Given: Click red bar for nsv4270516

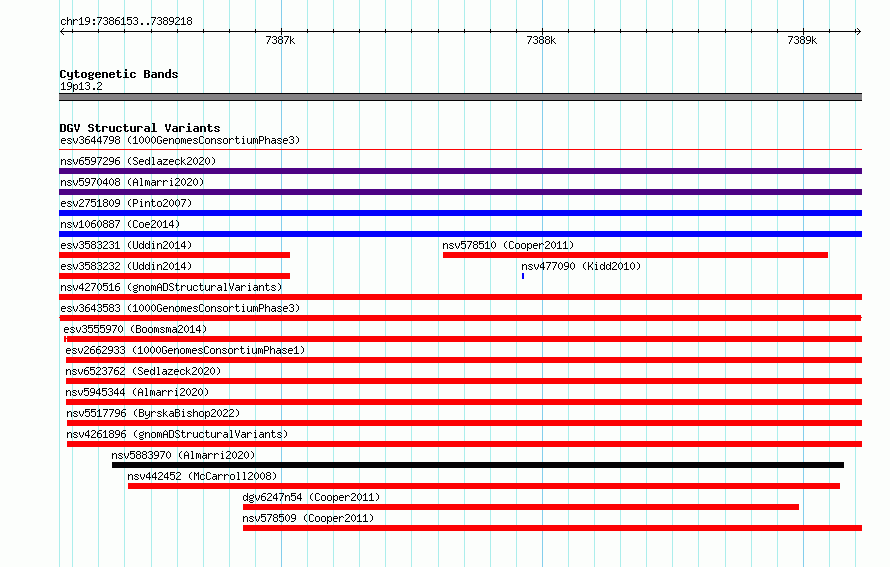Looking at the screenshot, I should [x=460, y=297].
